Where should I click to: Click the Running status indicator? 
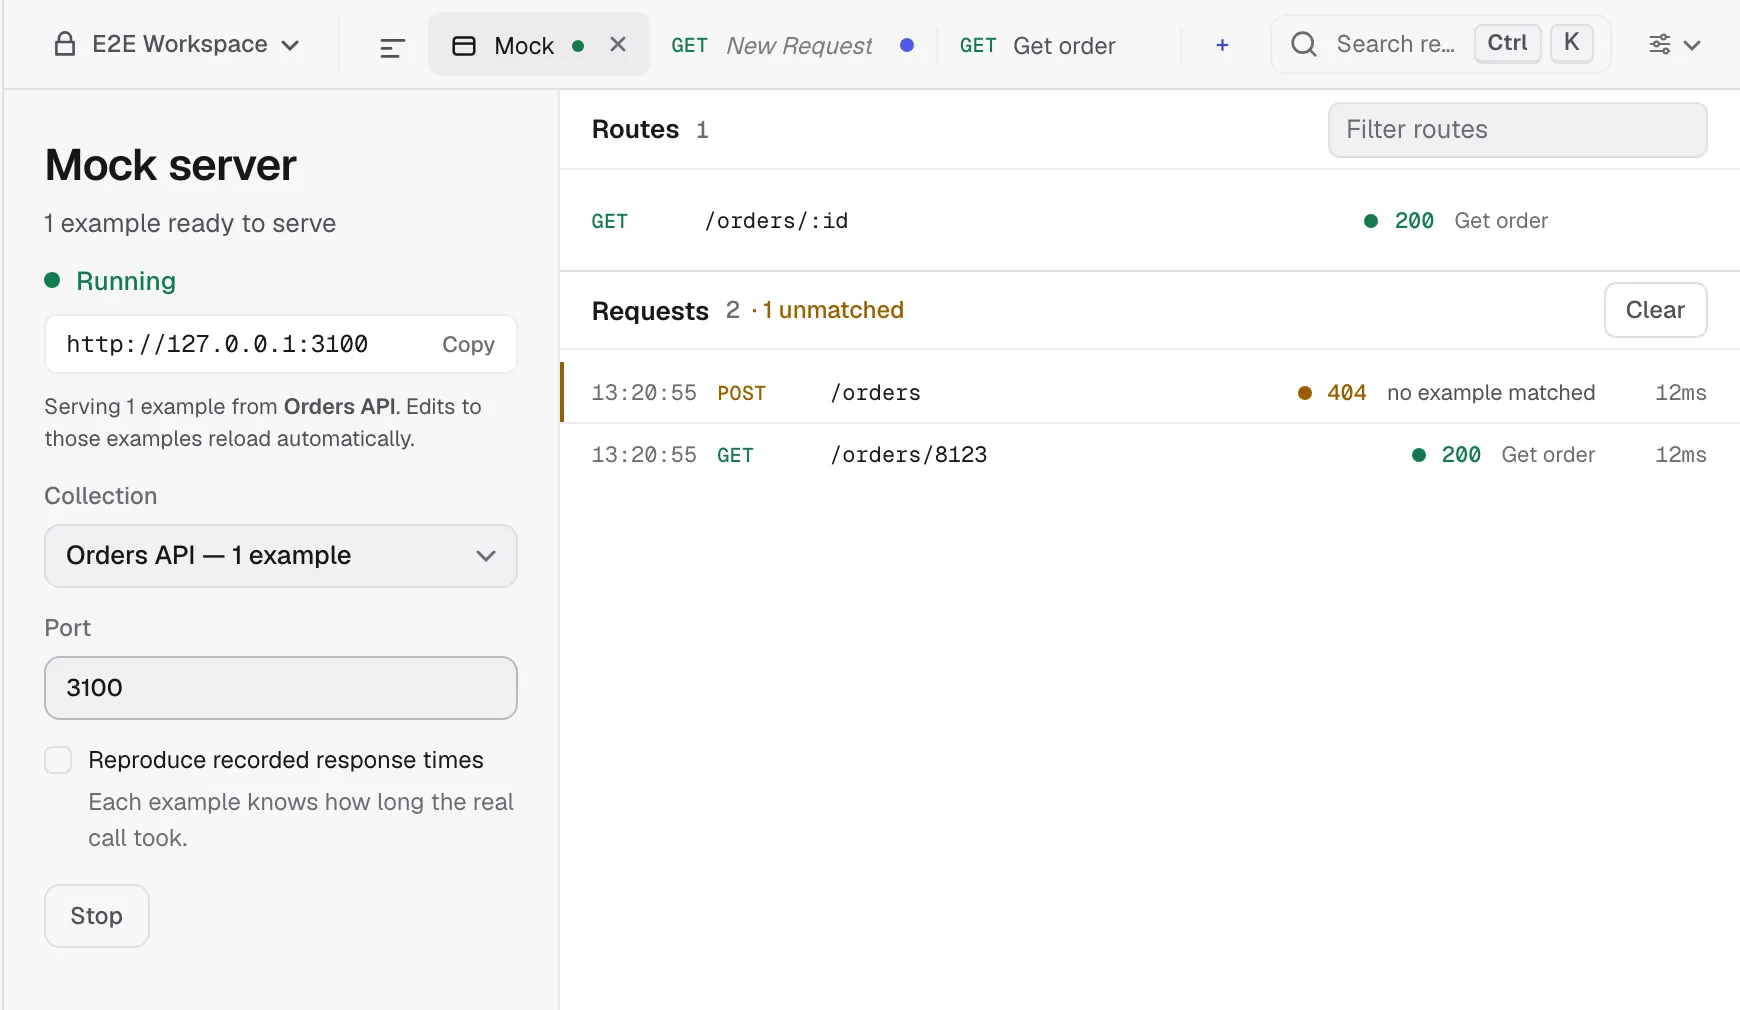point(110,281)
